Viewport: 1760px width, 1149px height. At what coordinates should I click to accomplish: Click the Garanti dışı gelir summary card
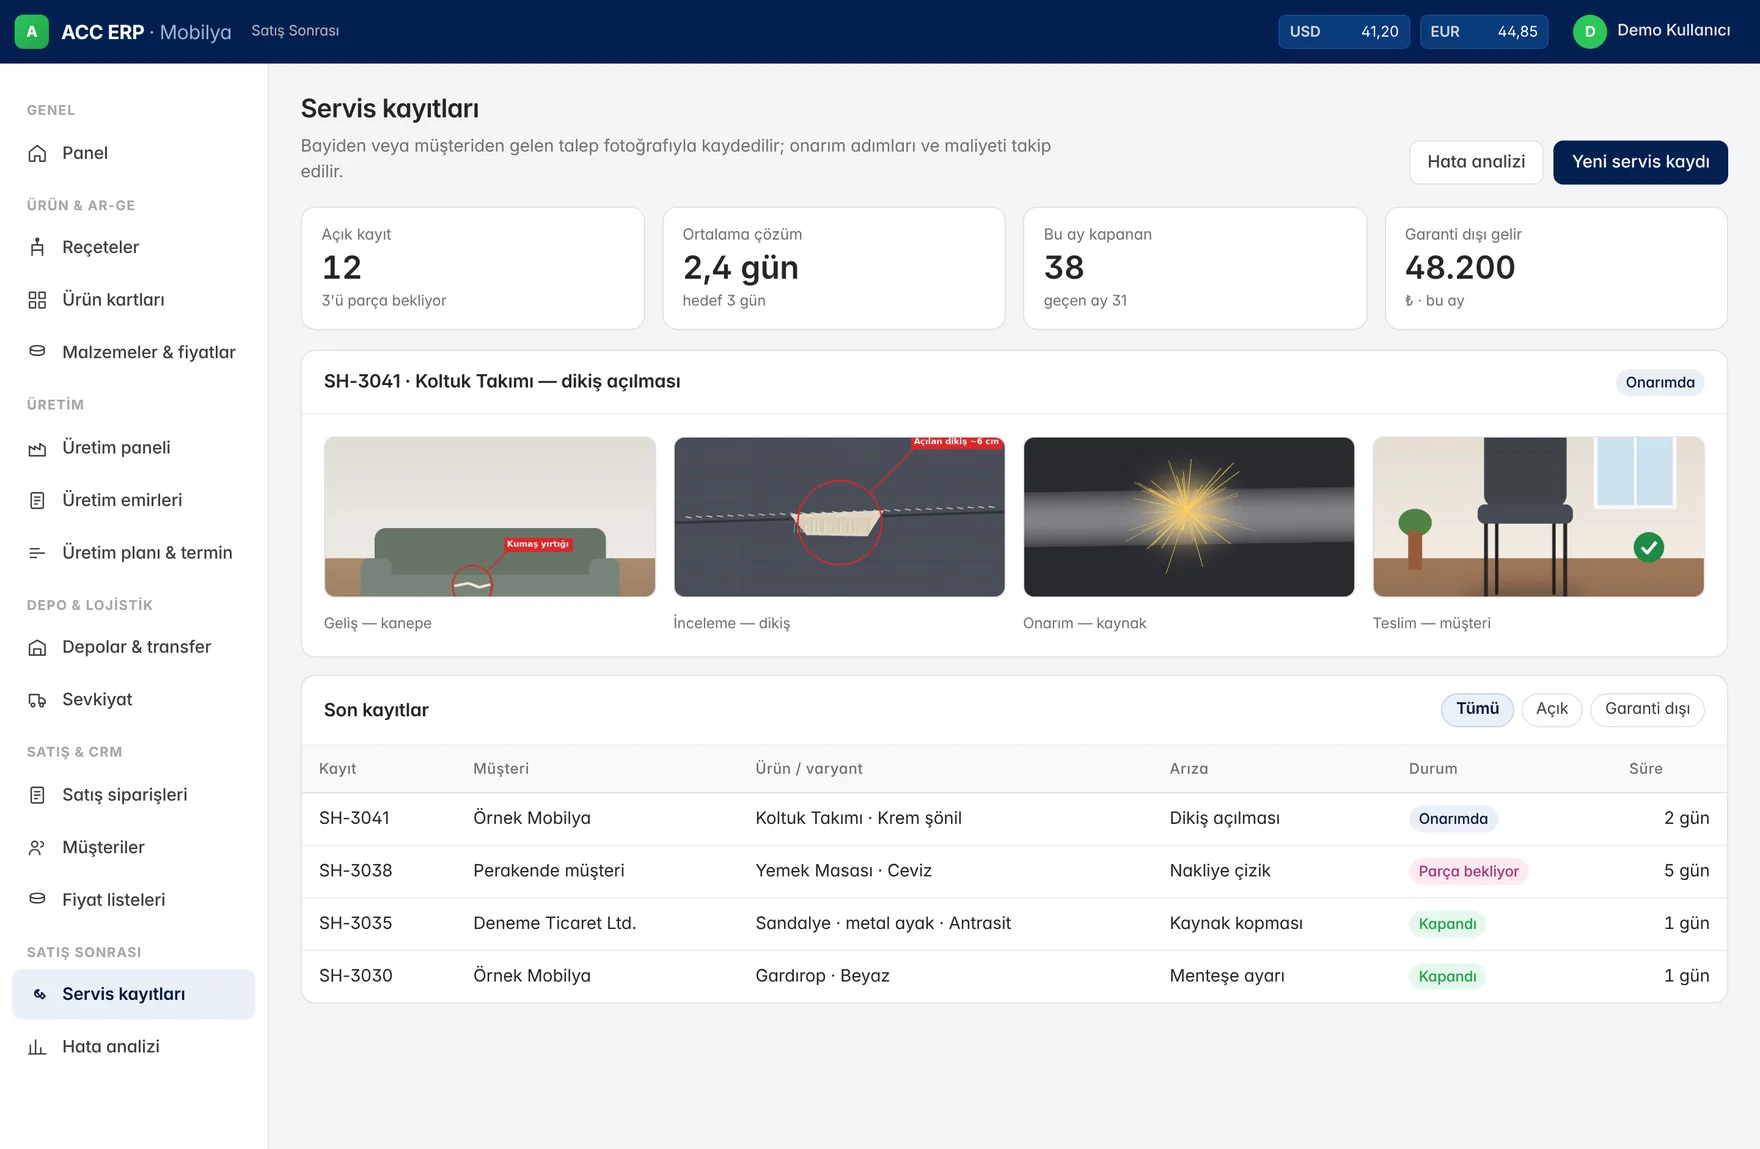pos(1556,268)
